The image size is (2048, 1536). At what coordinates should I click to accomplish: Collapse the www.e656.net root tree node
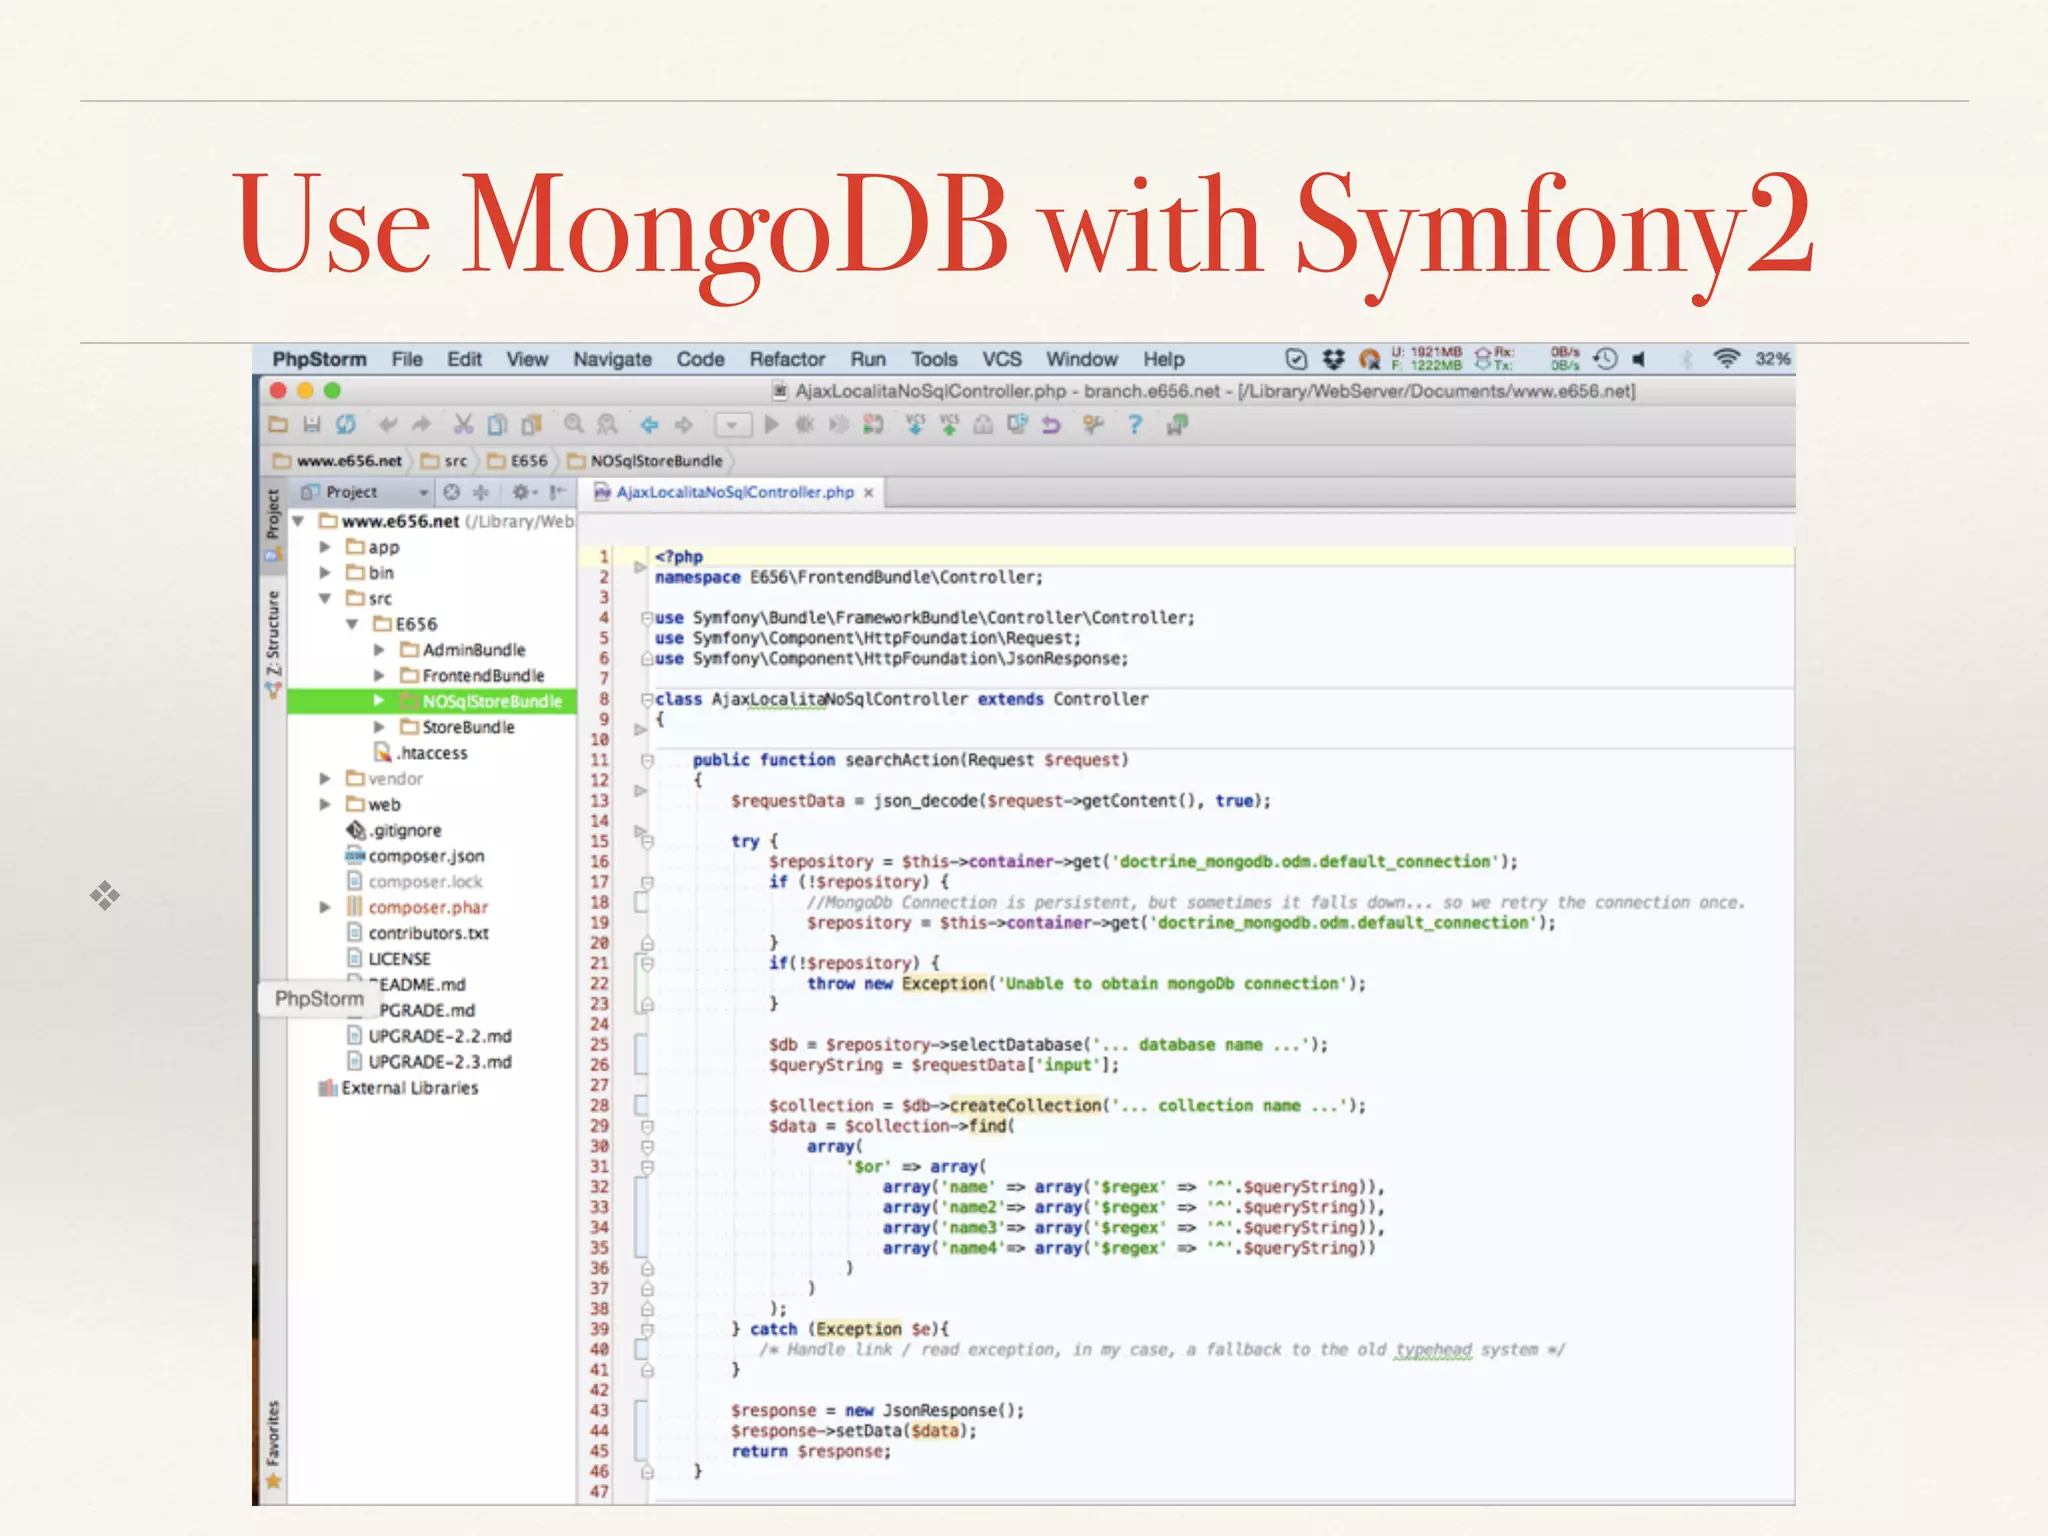pyautogui.click(x=298, y=521)
